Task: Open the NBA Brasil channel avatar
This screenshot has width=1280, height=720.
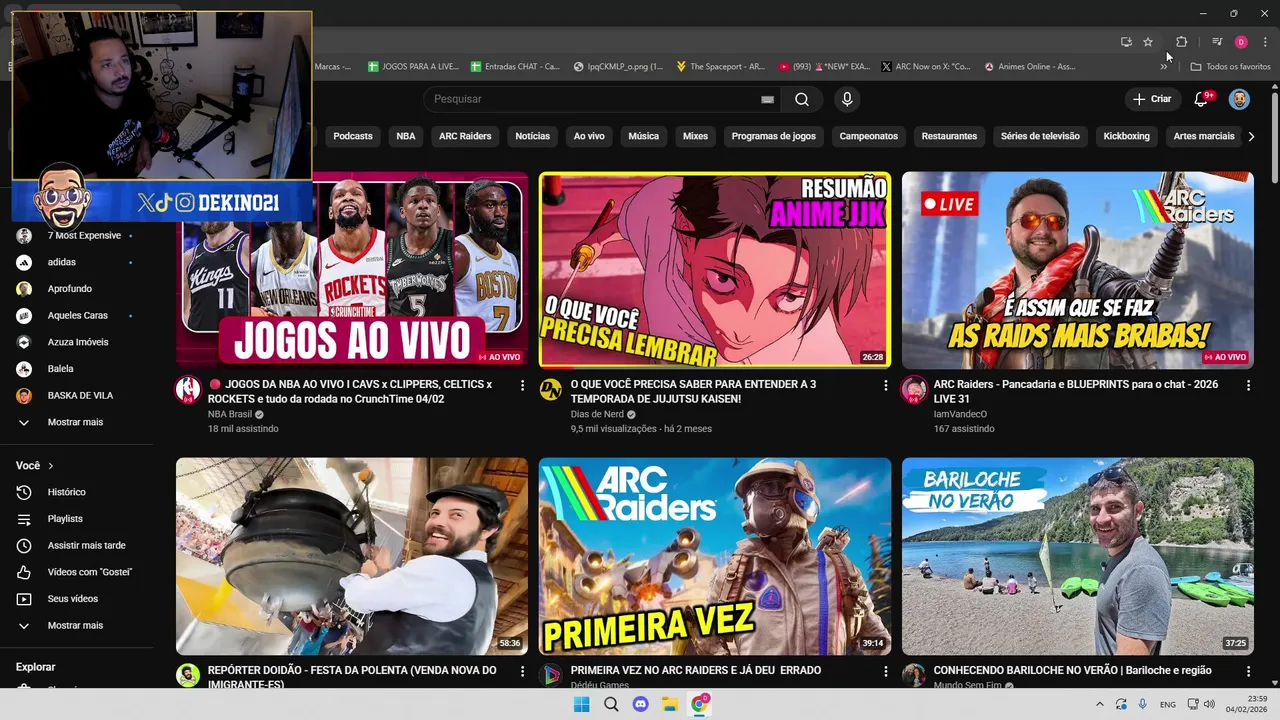Action: coord(188,390)
